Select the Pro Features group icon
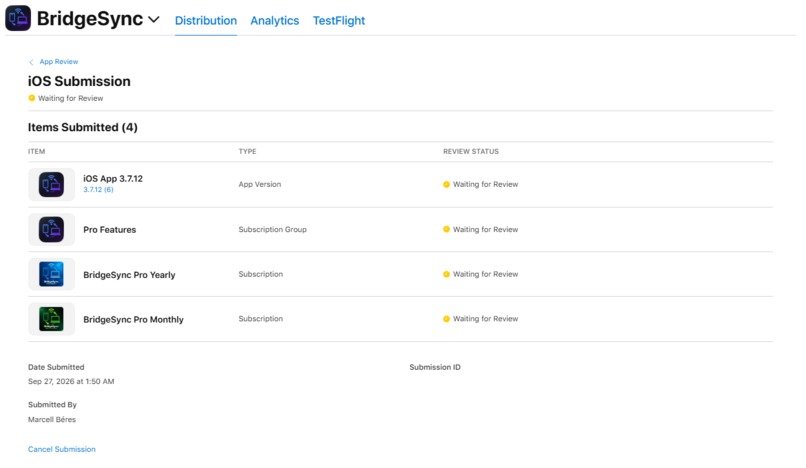This screenshot has height=468, width=806. point(51,229)
